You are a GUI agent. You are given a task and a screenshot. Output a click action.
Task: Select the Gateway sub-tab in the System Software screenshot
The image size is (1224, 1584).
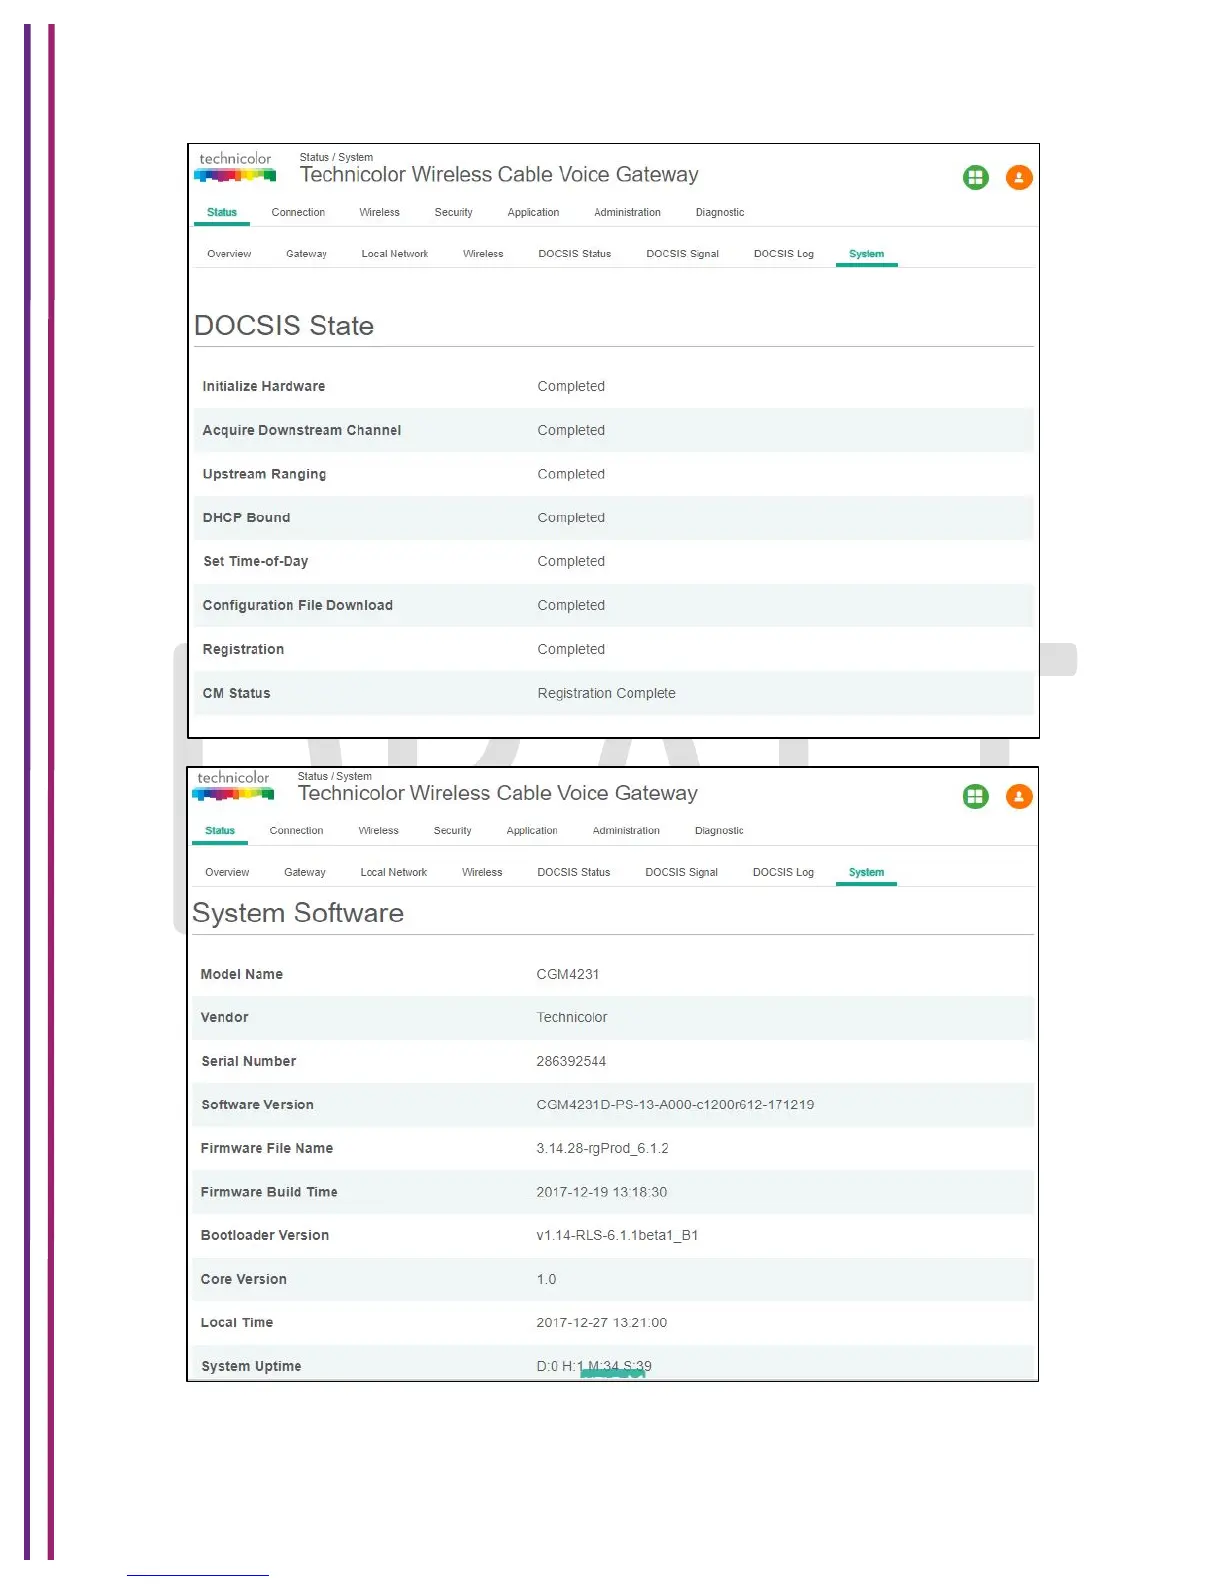coord(305,873)
